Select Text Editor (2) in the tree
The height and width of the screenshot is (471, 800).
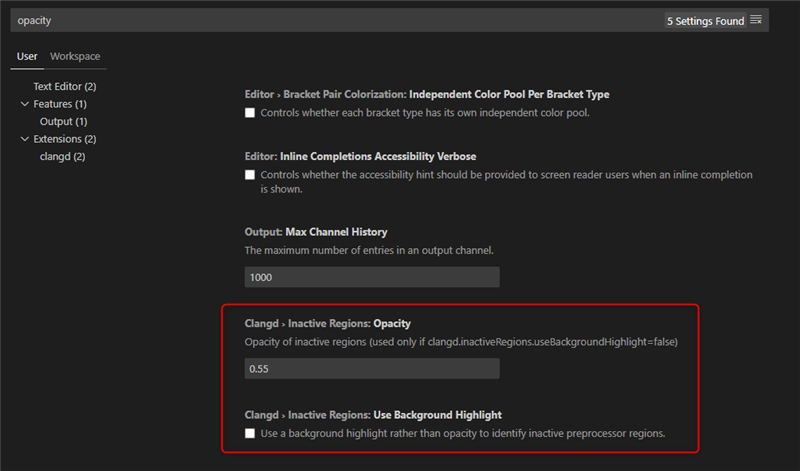(65, 86)
